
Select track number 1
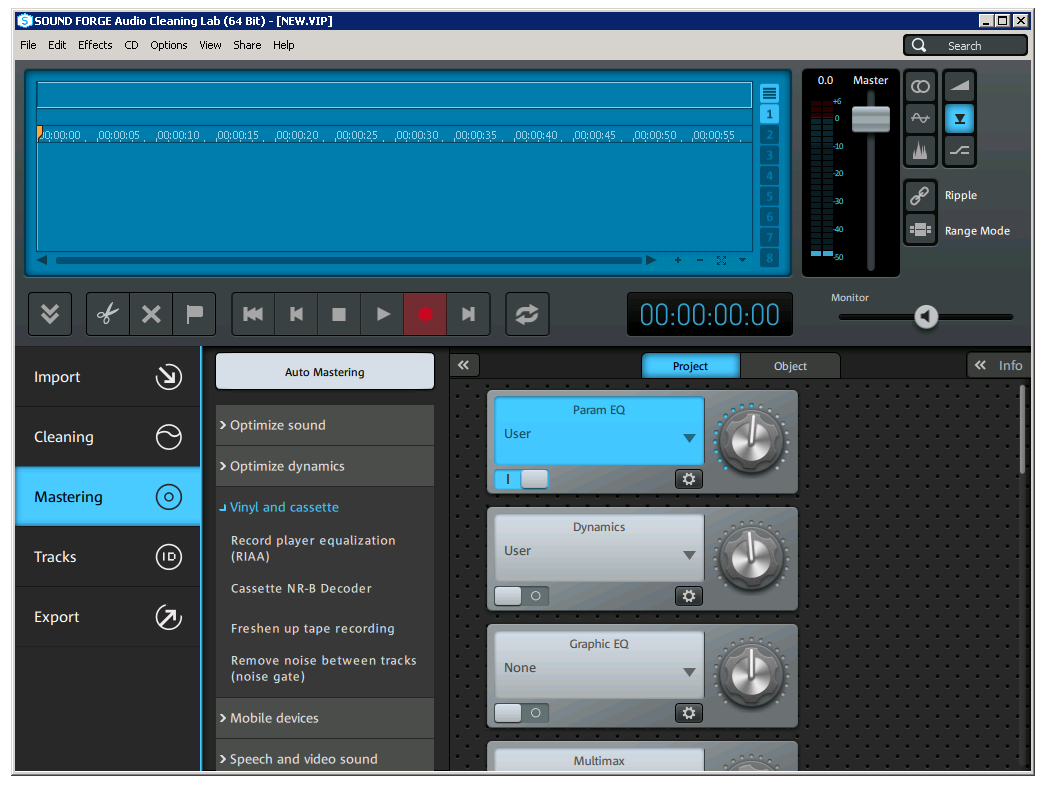coord(769,114)
